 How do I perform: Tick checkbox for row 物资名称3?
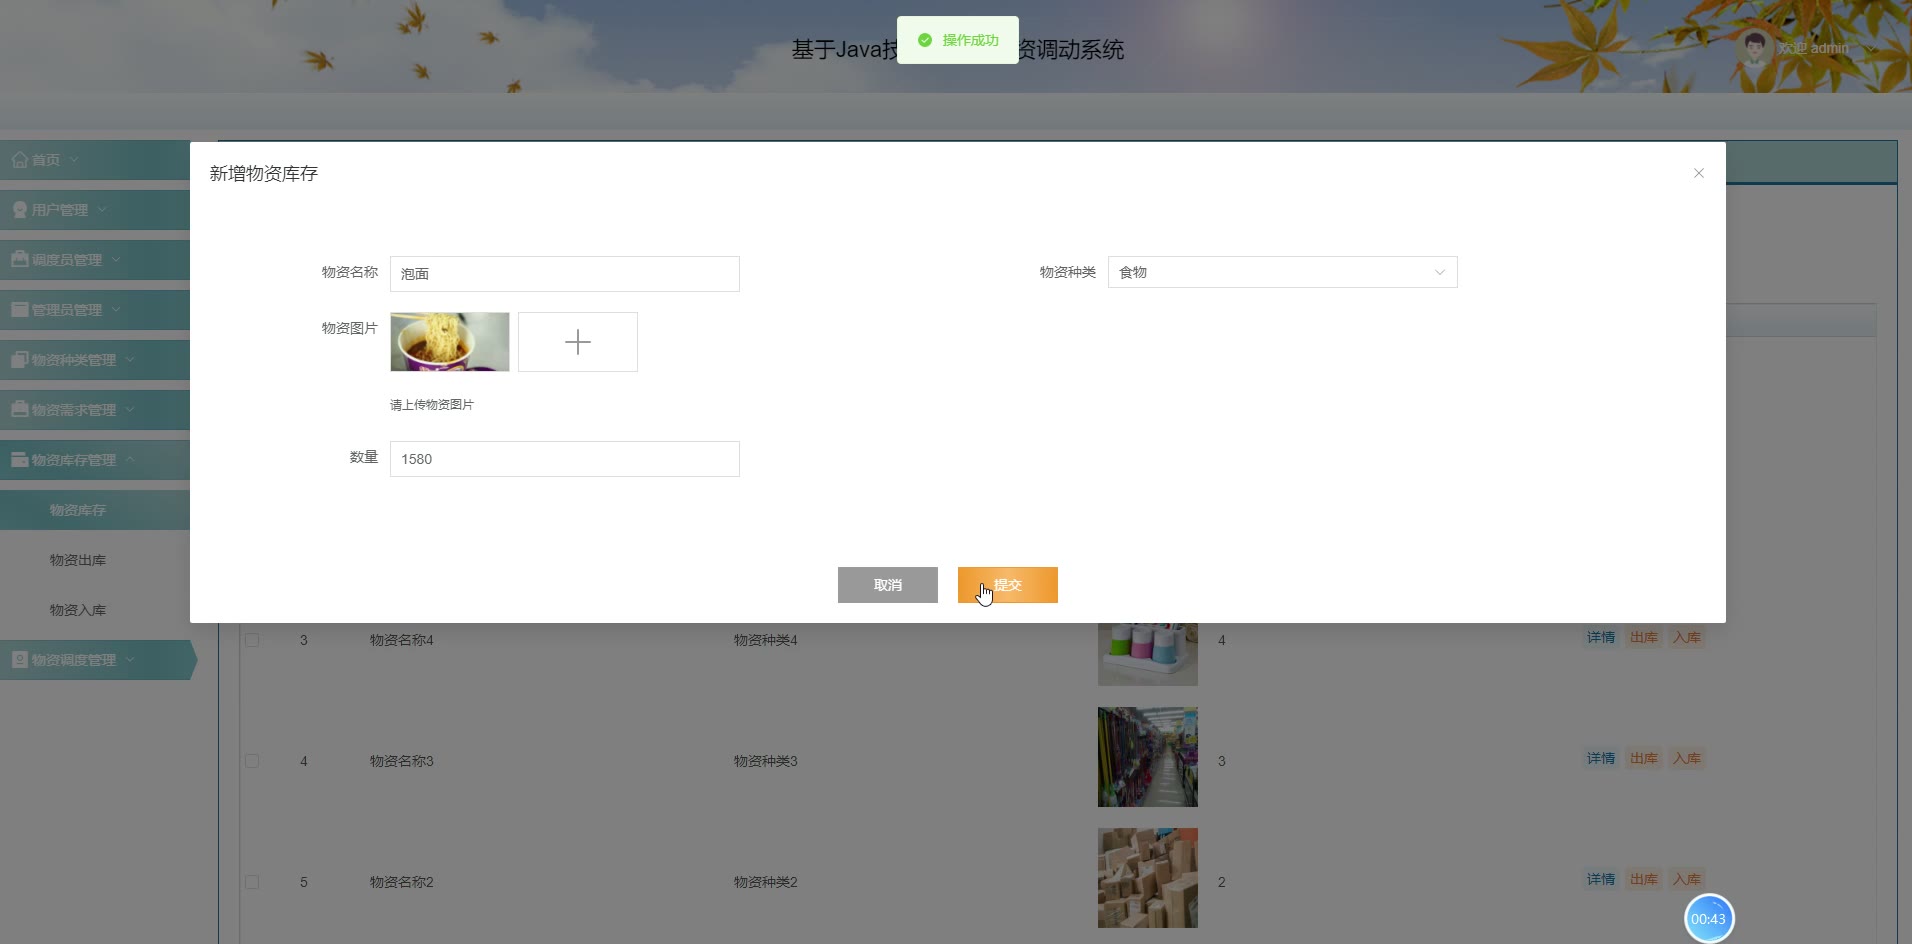coord(252,761)
